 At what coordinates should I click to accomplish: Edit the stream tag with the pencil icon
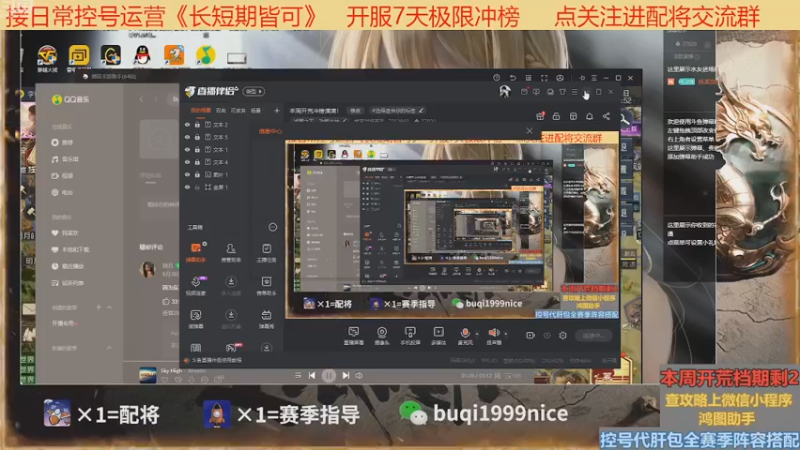click(x=421, y=110)
